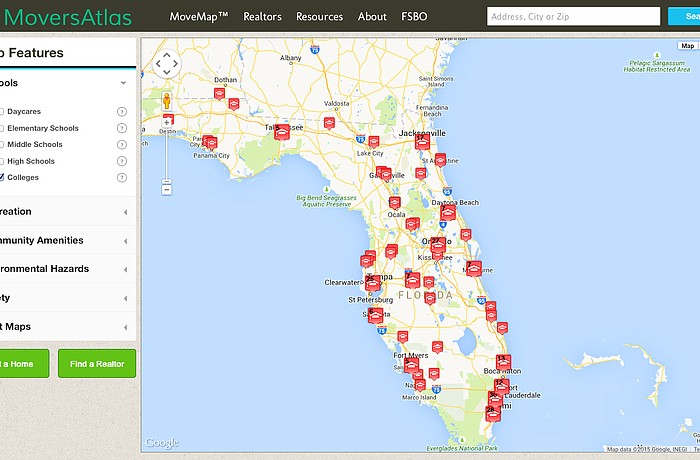700x460 pixels.
Task: Collapse the Schools section arrow
Action: (x=123, y=83)
